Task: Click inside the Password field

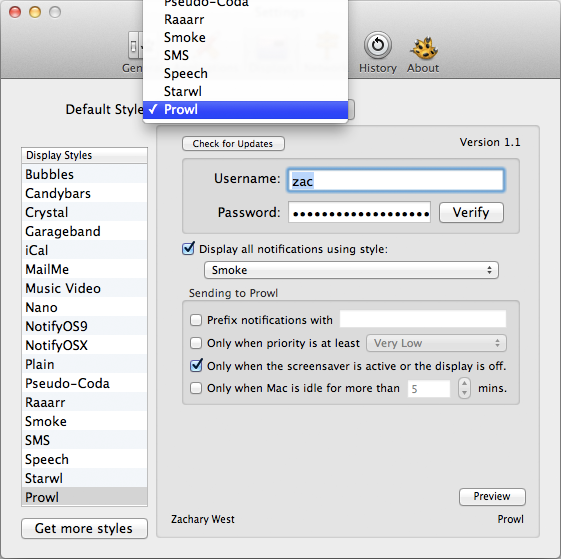Action: [359, 213]
